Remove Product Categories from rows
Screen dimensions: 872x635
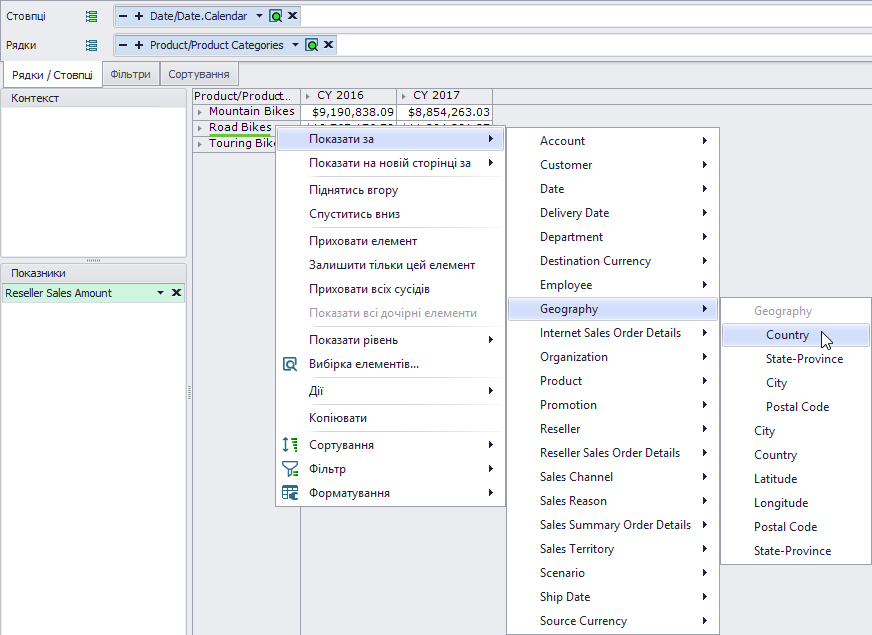pos(329,45)
